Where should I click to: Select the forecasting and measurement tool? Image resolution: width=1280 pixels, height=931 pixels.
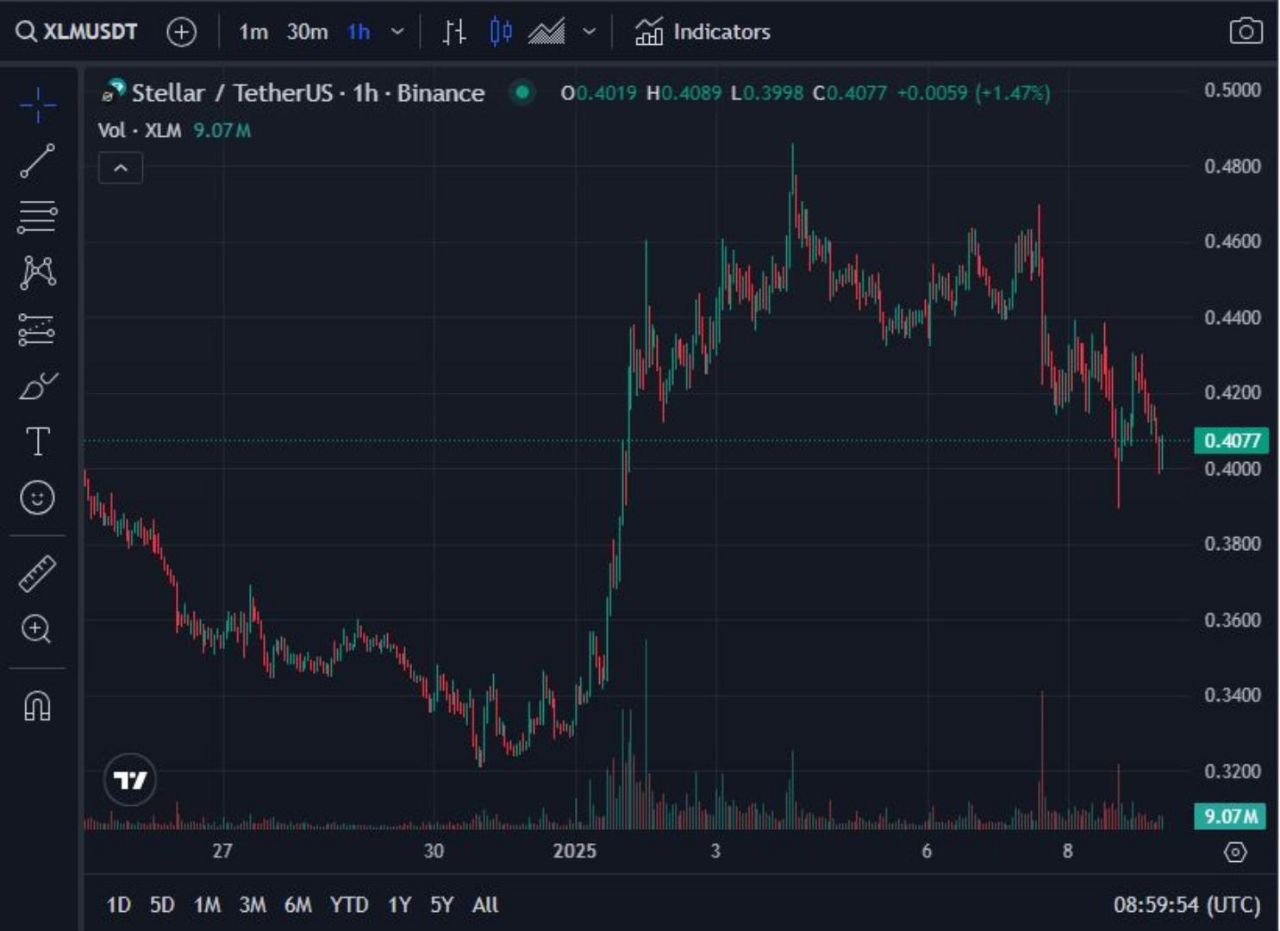point(38,329)
